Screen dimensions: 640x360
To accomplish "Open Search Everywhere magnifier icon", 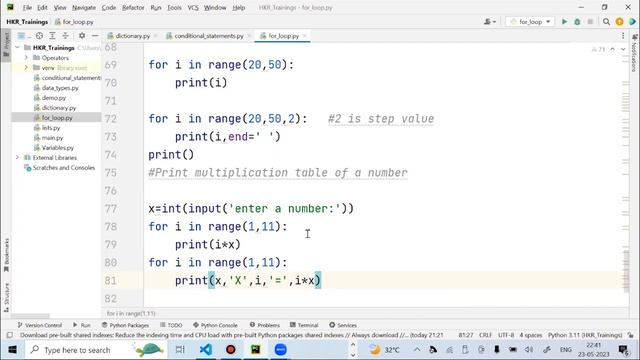I will (x=607, y=22).
